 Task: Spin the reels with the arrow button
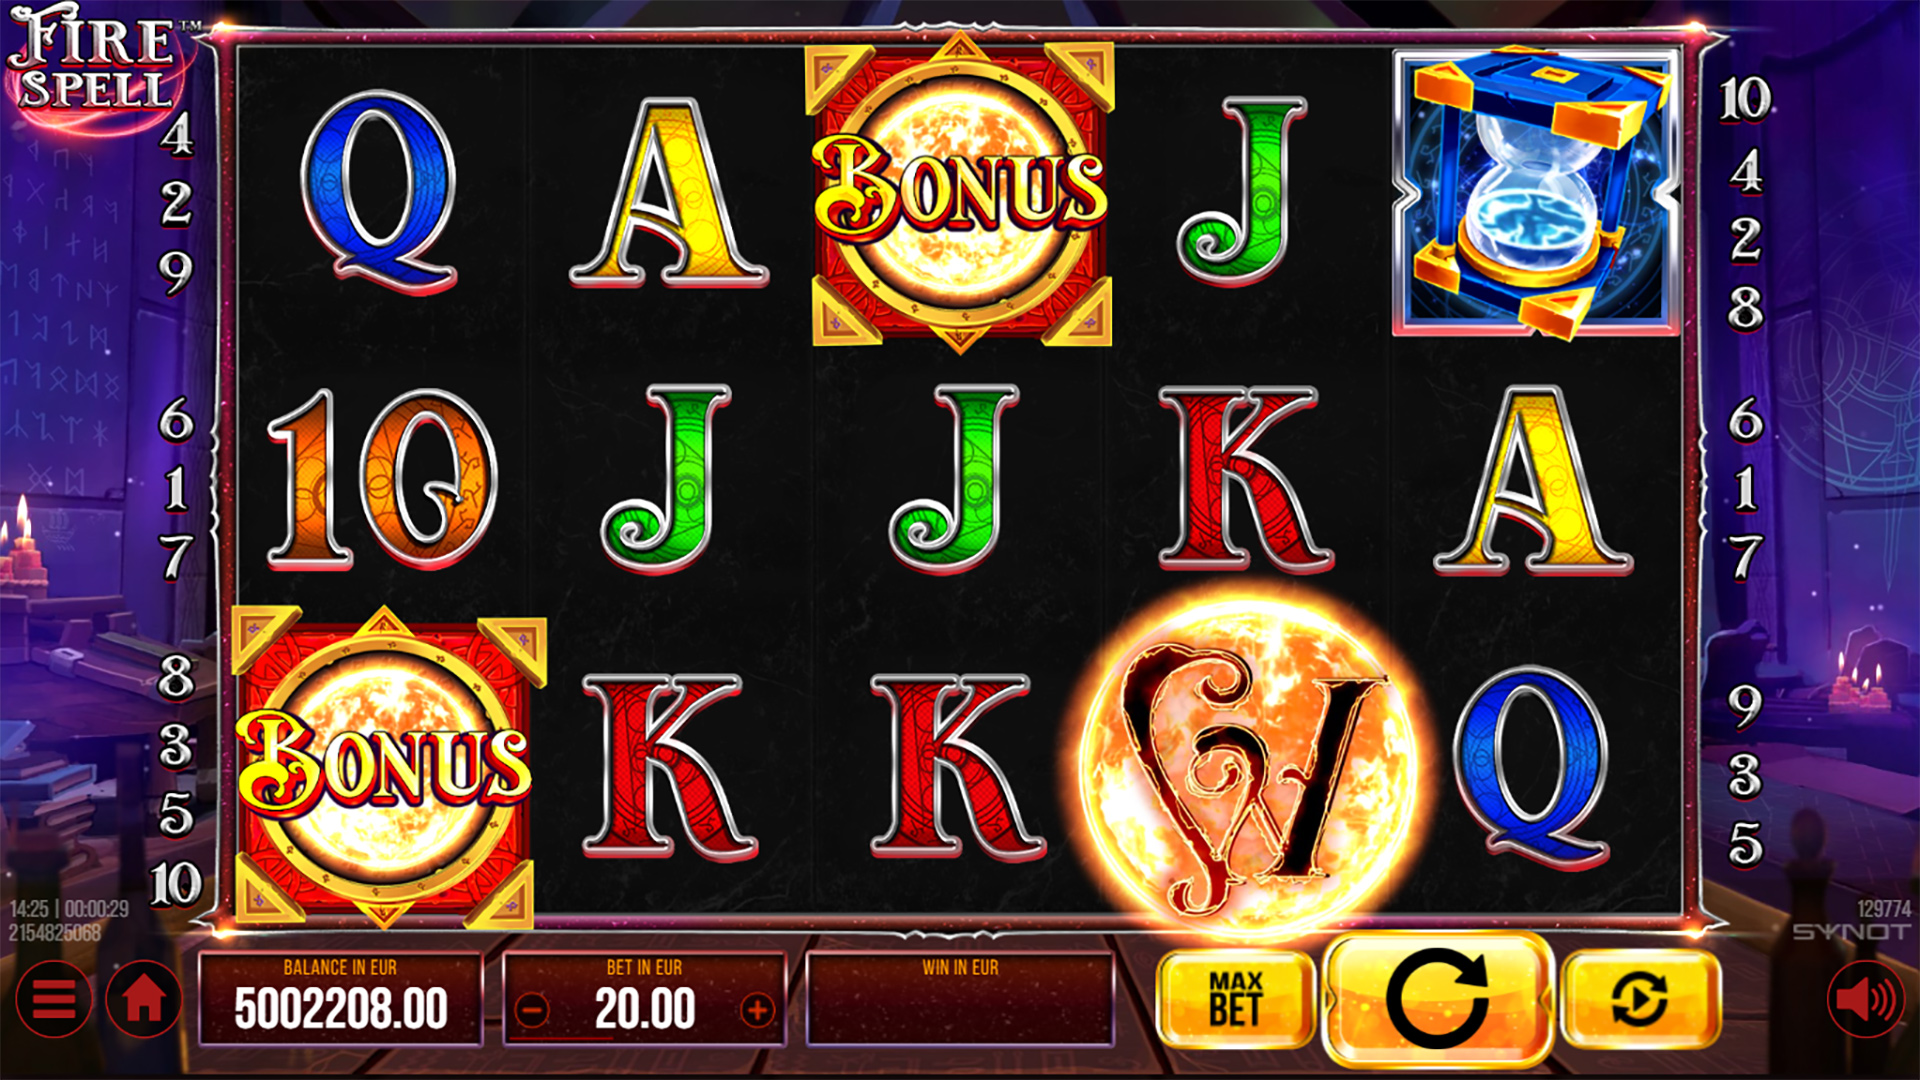pos(1437,998)
